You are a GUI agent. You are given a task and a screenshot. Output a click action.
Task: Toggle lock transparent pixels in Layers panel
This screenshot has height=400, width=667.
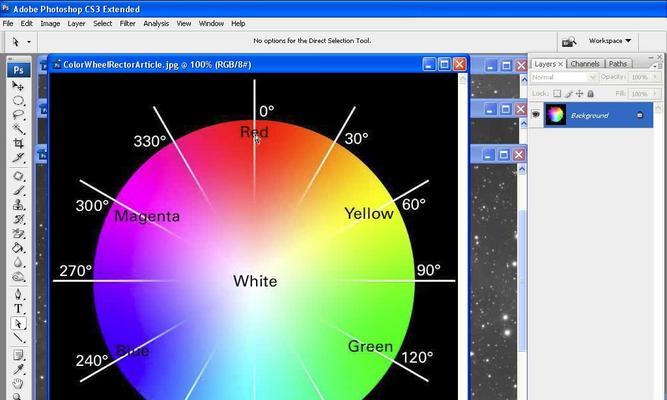557,94
